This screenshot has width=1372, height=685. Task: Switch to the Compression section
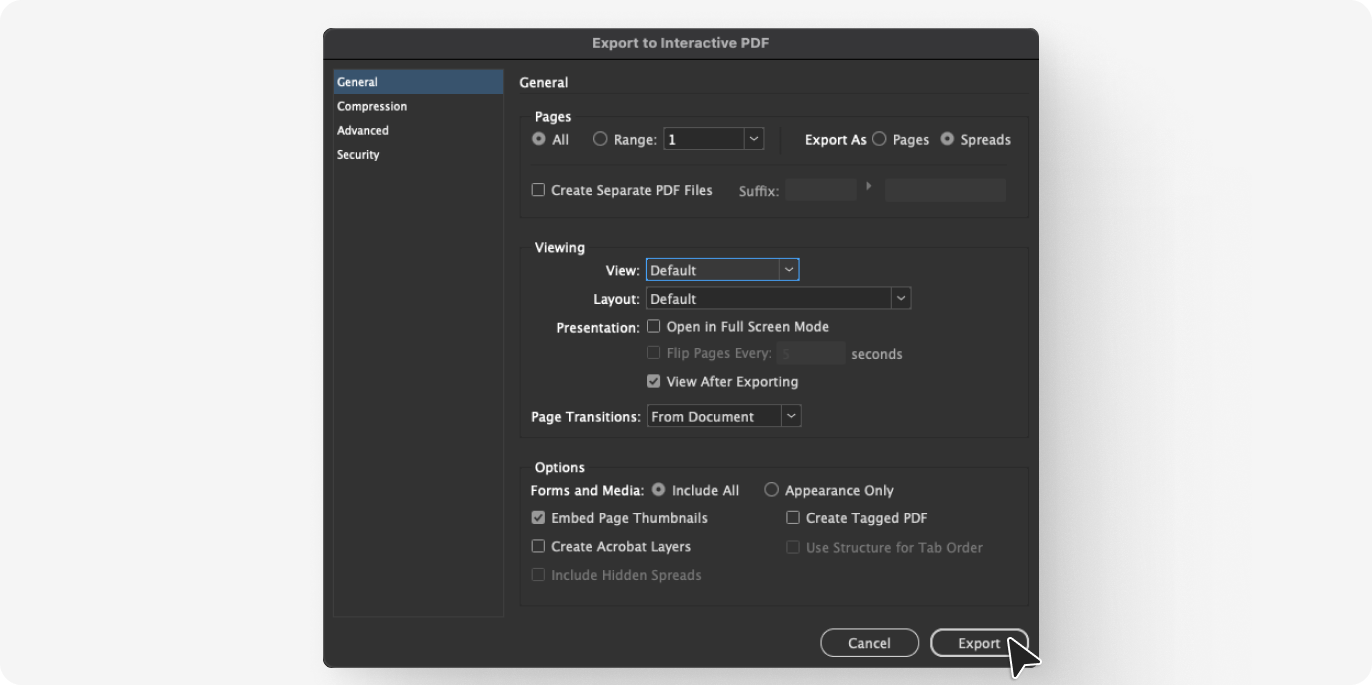pos(372,106)
